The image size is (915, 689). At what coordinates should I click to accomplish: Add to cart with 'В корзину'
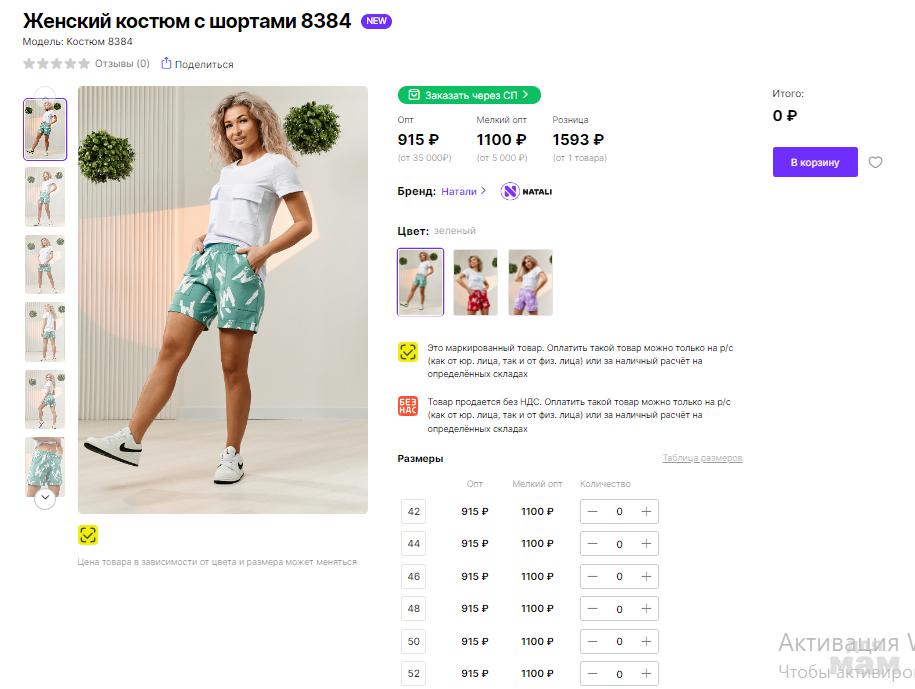tap(814, 162)
